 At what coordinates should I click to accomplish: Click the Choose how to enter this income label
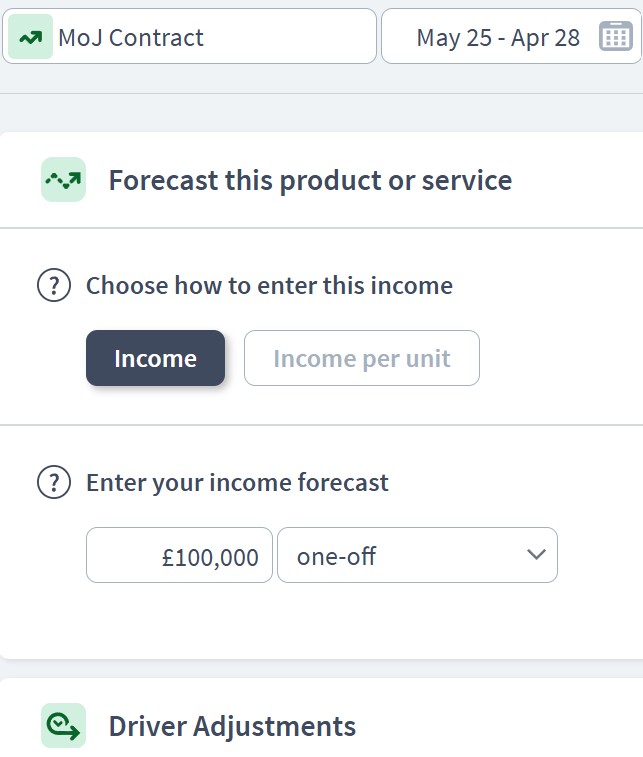[269, 285]
